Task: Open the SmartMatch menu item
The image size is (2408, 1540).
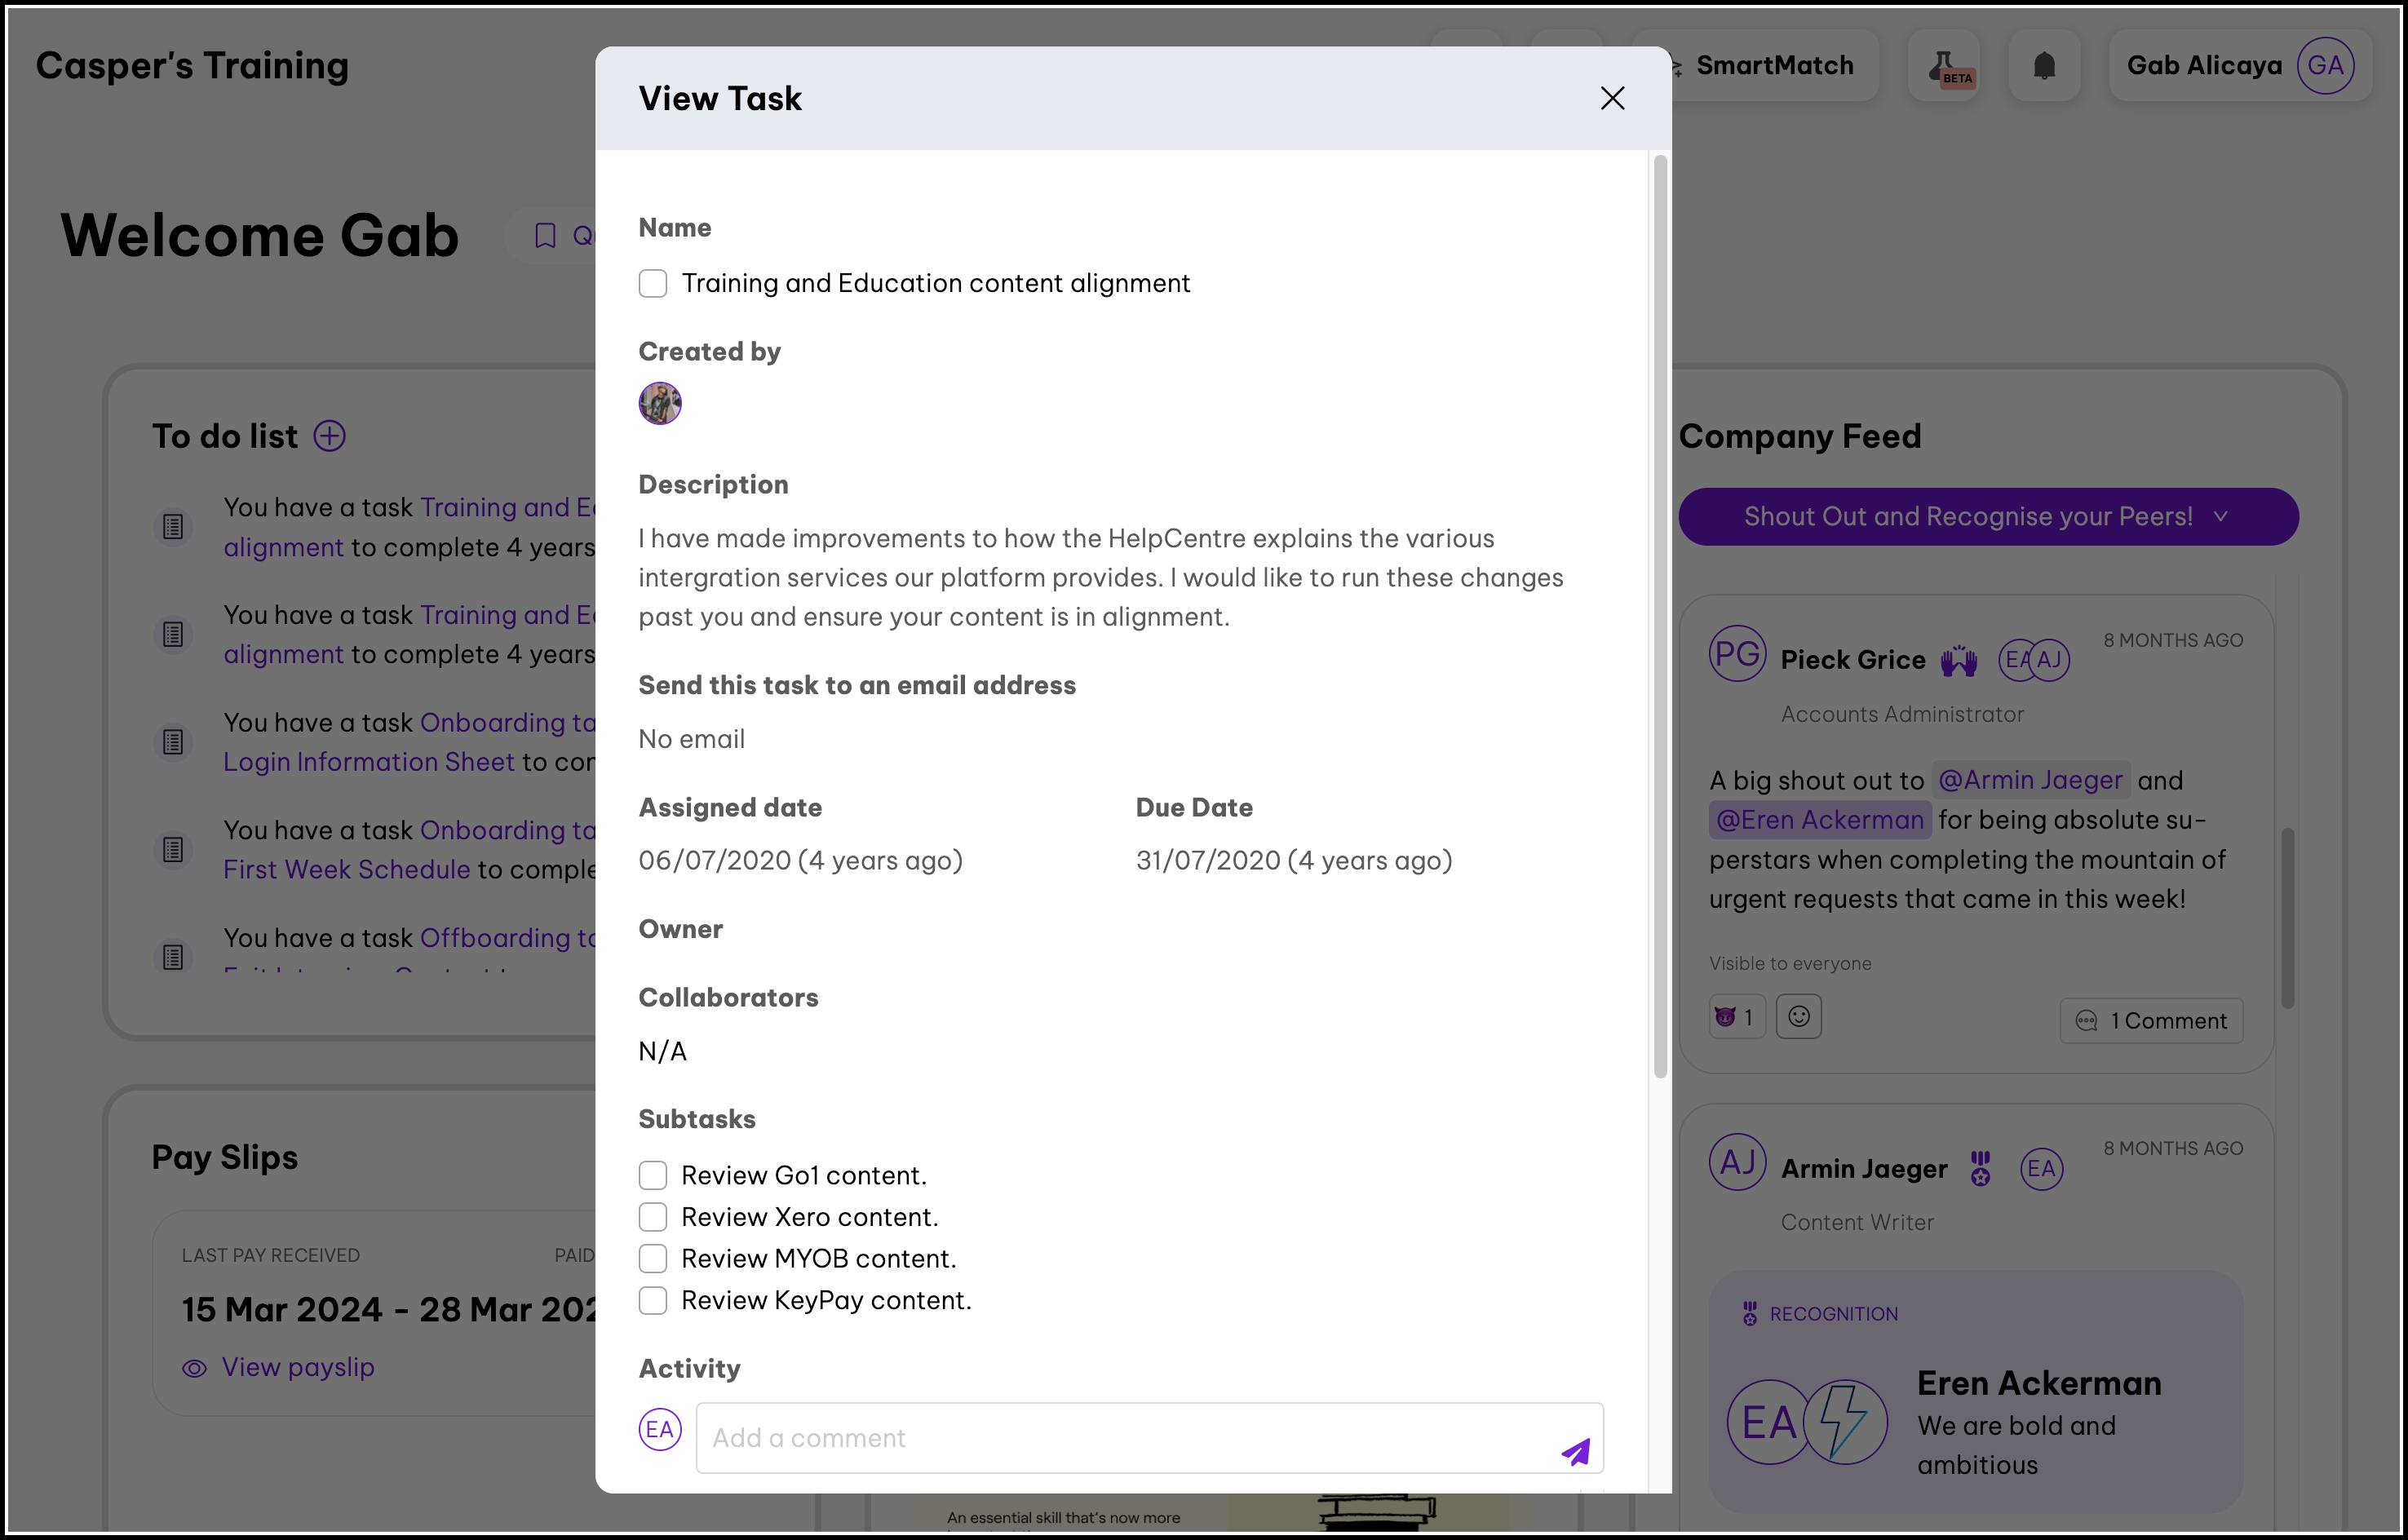Action: click(x=1774, y=66)
